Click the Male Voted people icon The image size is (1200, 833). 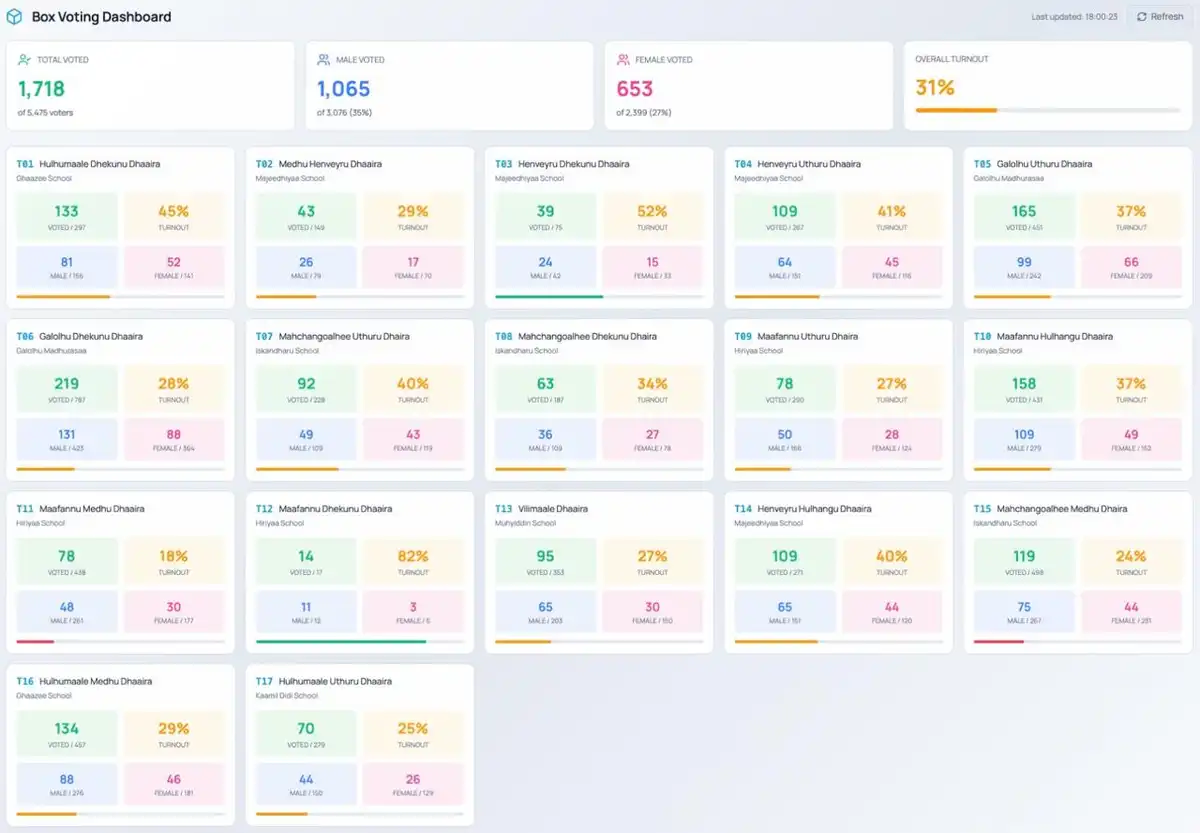click(324, 60)
